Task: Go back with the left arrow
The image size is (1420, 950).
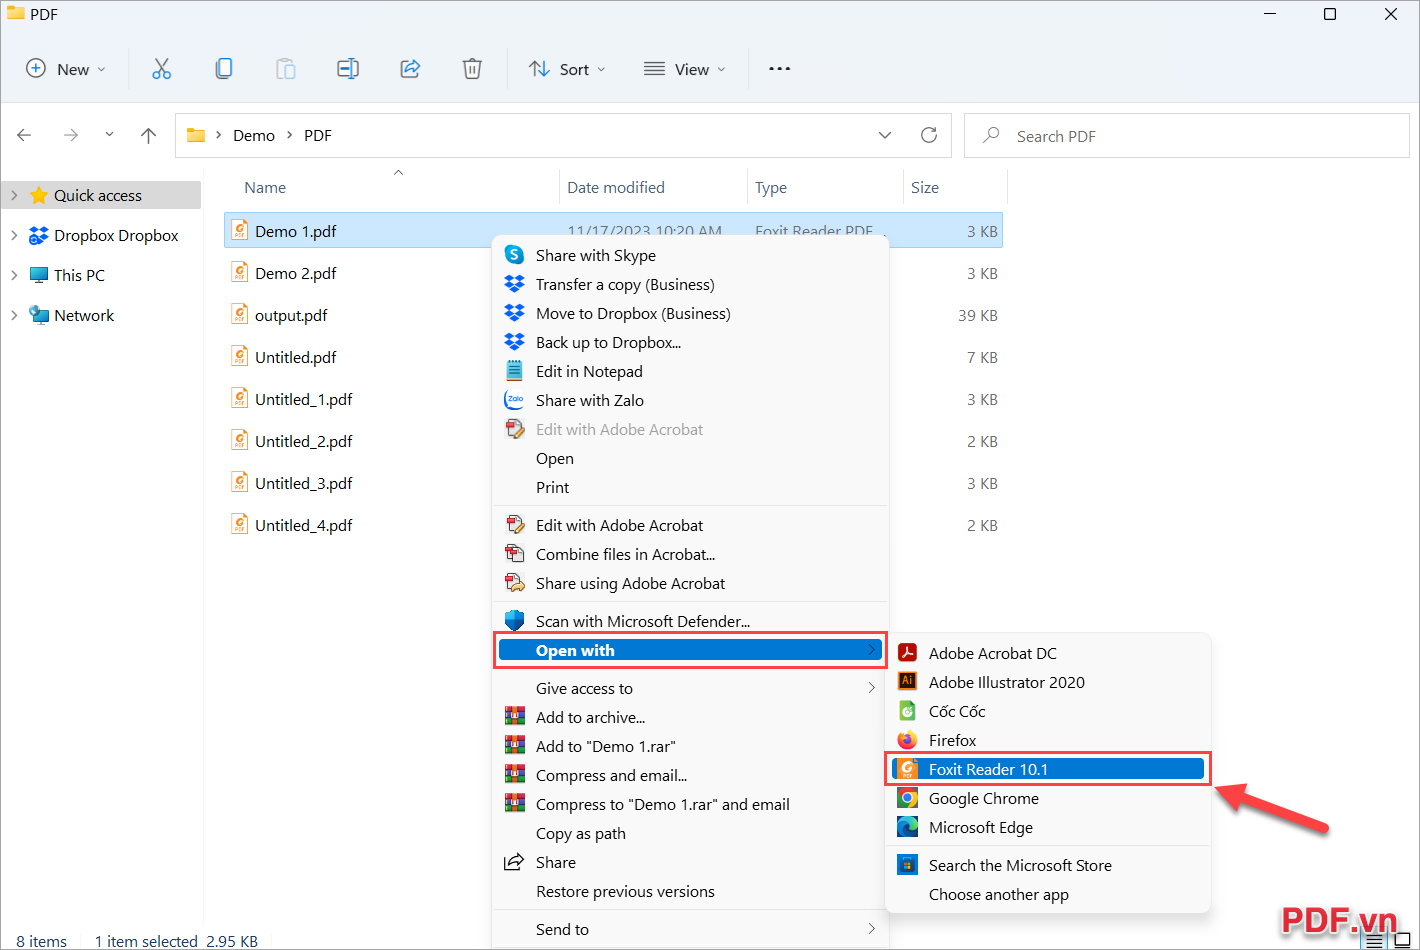Action: [x=25, y=135]
